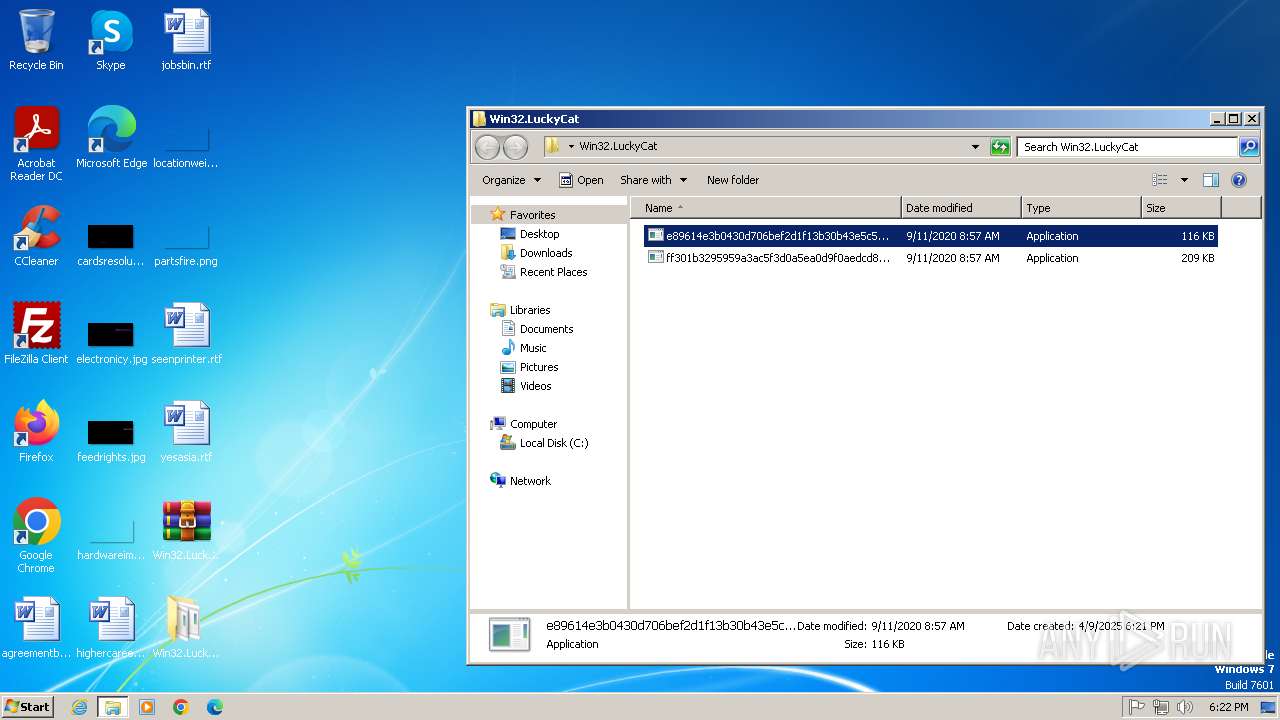This screenshot has height=720, width=1280.
Task: Launch Skype from the desktop
Action: point(111,40)
